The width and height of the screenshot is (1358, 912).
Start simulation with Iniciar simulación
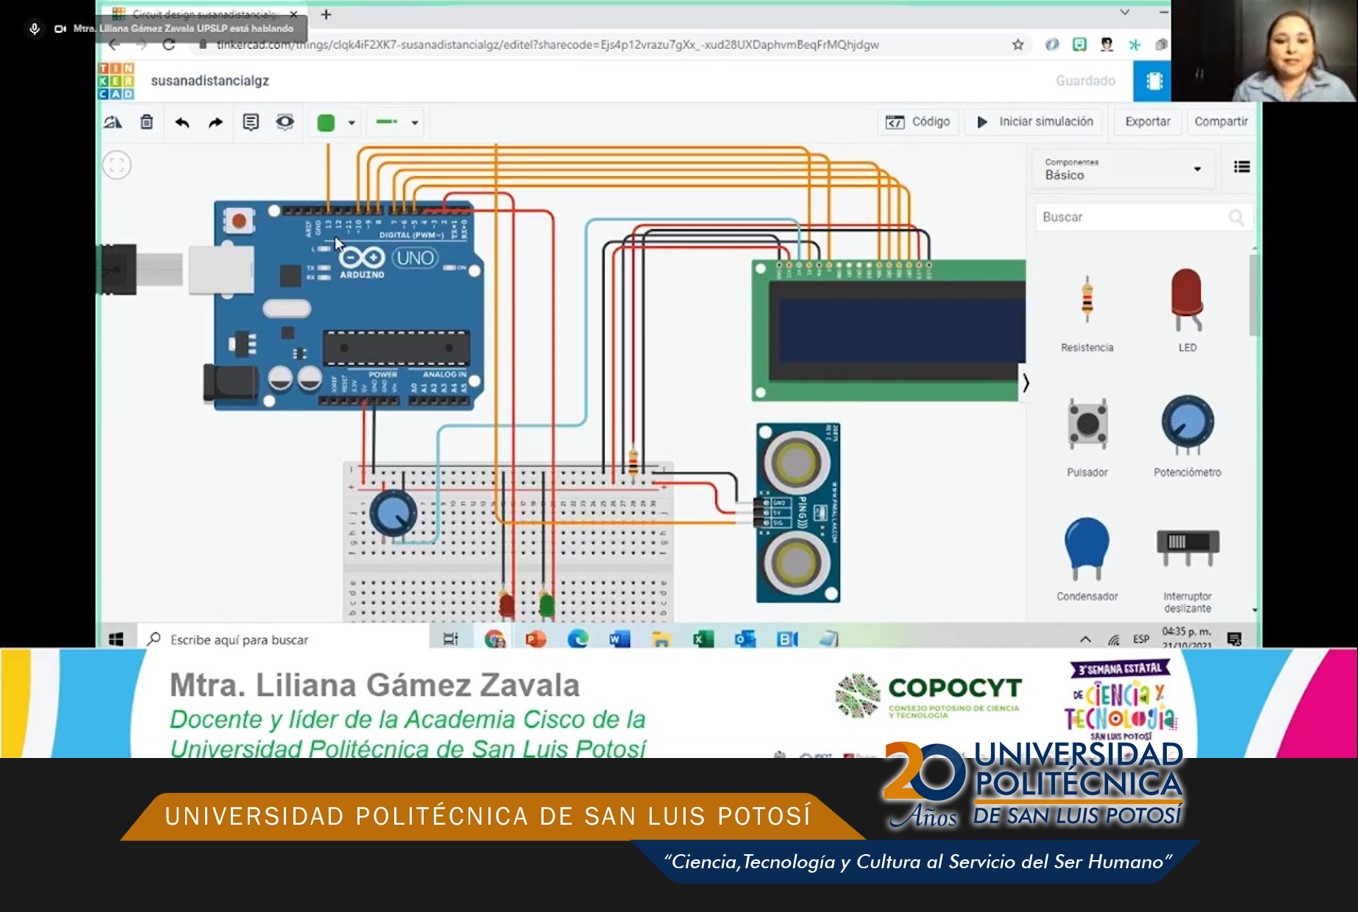[x=1035, y=122]
